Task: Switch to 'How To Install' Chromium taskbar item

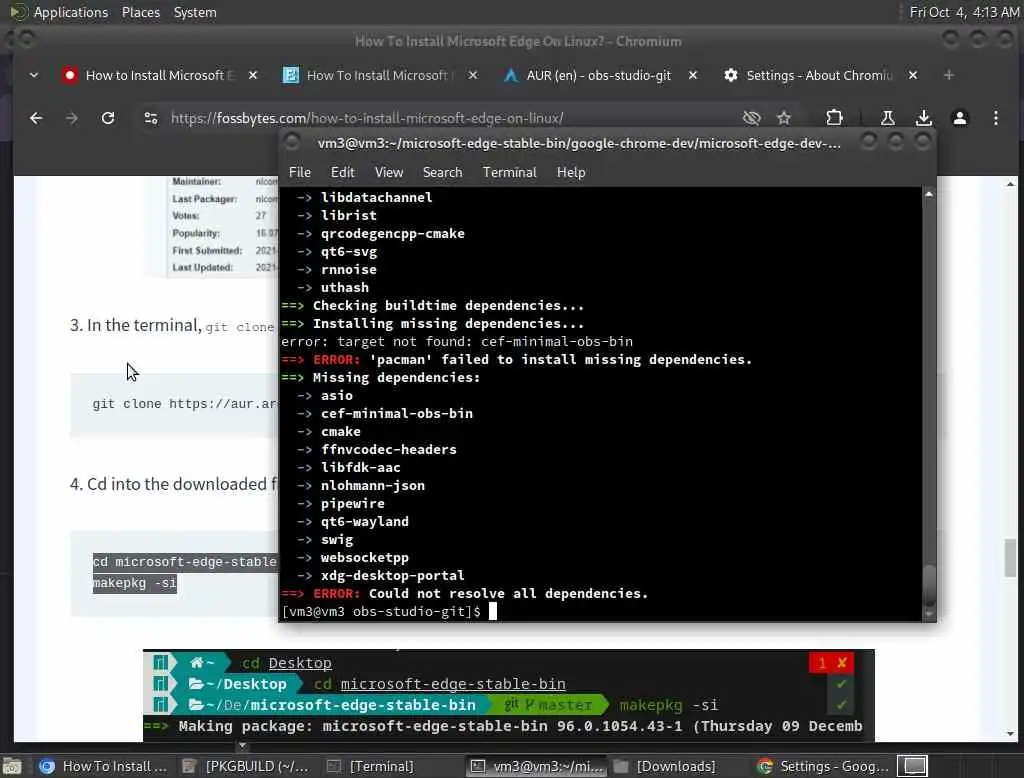Action: [x=102, y=766]
